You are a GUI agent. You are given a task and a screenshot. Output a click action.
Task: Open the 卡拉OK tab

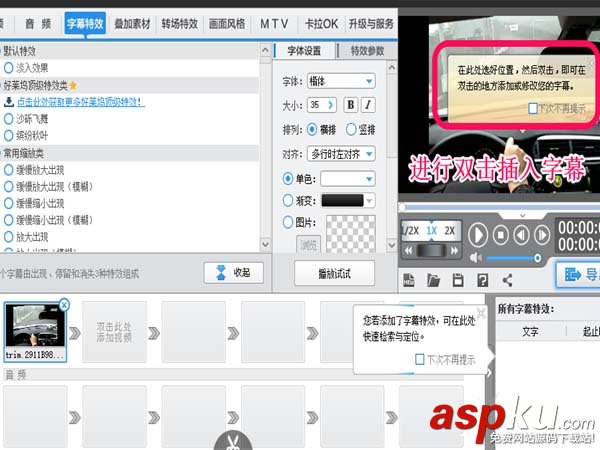[321, 24]
